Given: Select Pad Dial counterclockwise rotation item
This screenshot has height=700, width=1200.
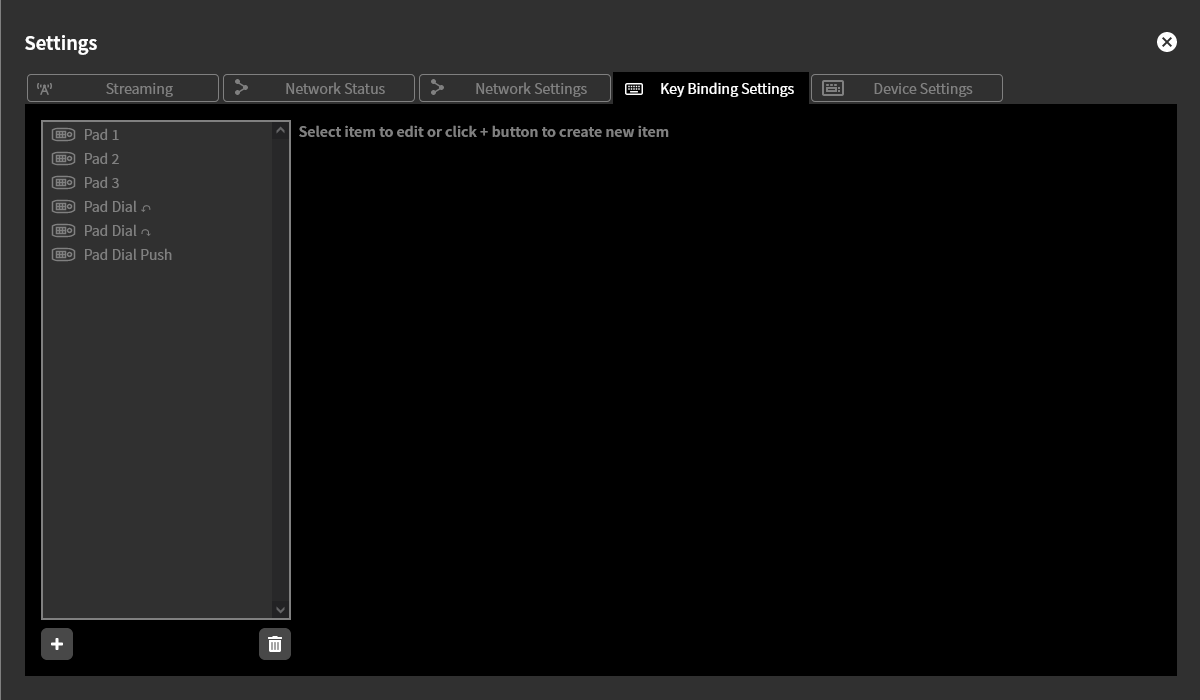Looking at the screenshot, I should 157,207.
